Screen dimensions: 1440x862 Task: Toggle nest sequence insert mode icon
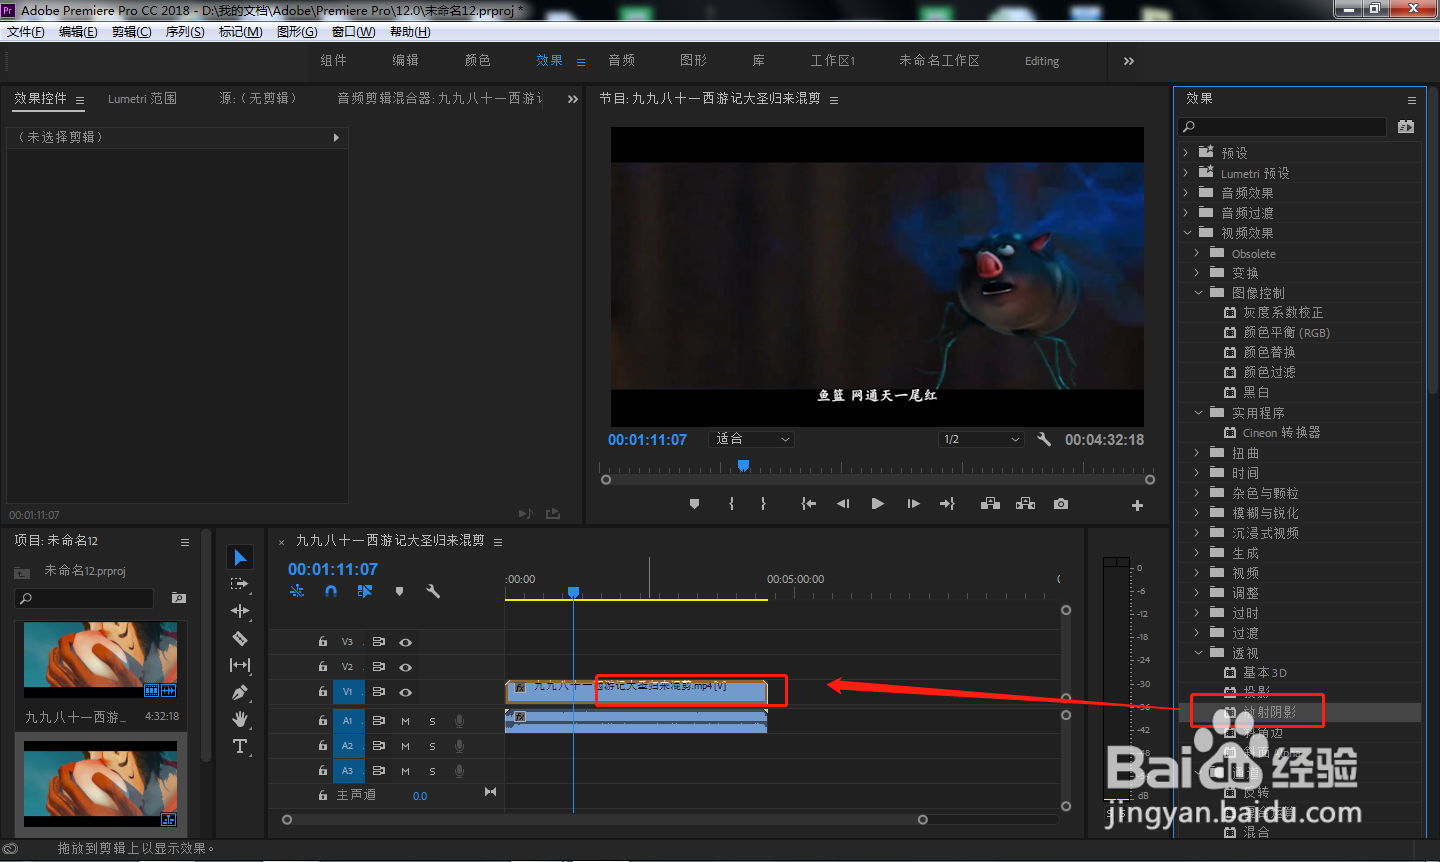click(x=297, y=591)
